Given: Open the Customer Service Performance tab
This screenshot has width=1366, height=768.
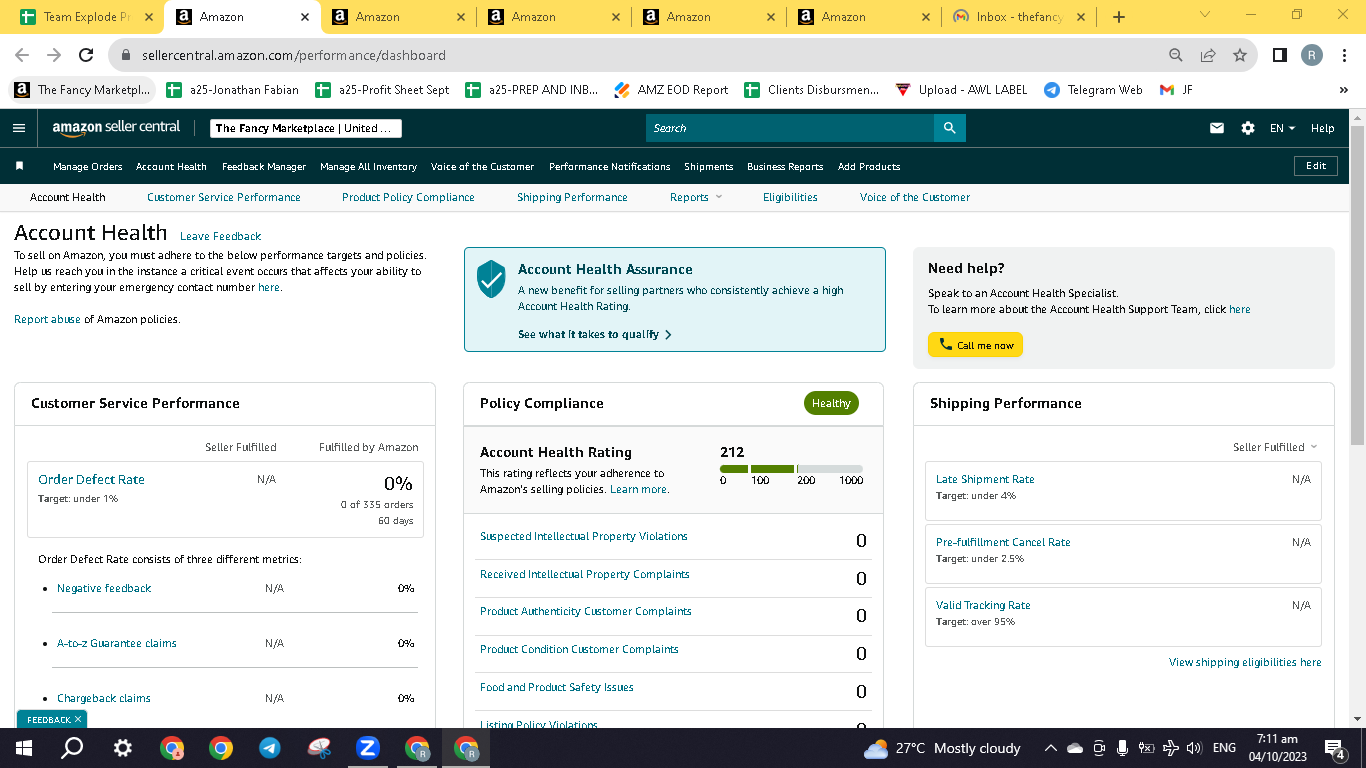Looking at the screenshot, I should click(224, 197).
